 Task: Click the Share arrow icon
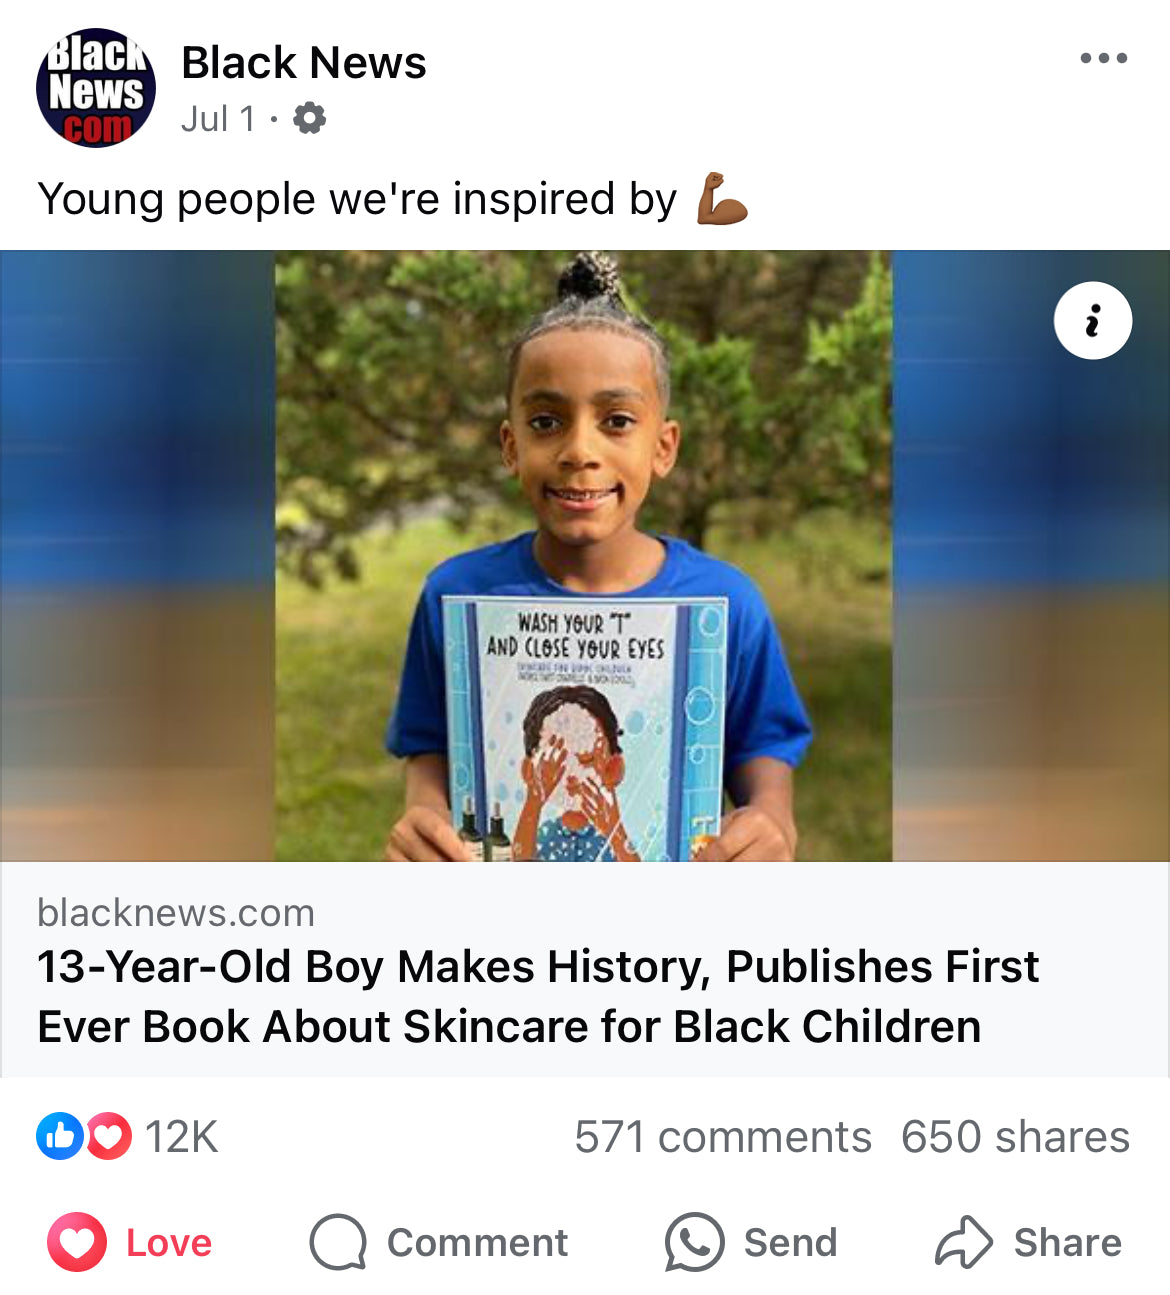click(x=963, y=1242)
